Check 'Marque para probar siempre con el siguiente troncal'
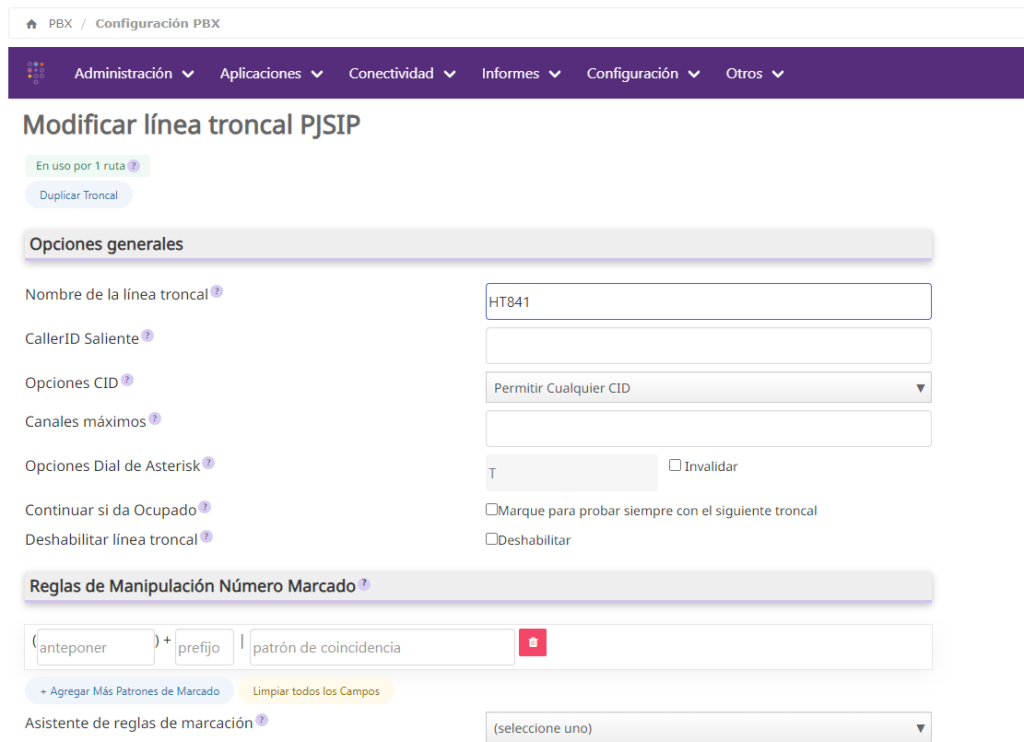1024x742 pixels. point(491,509)
